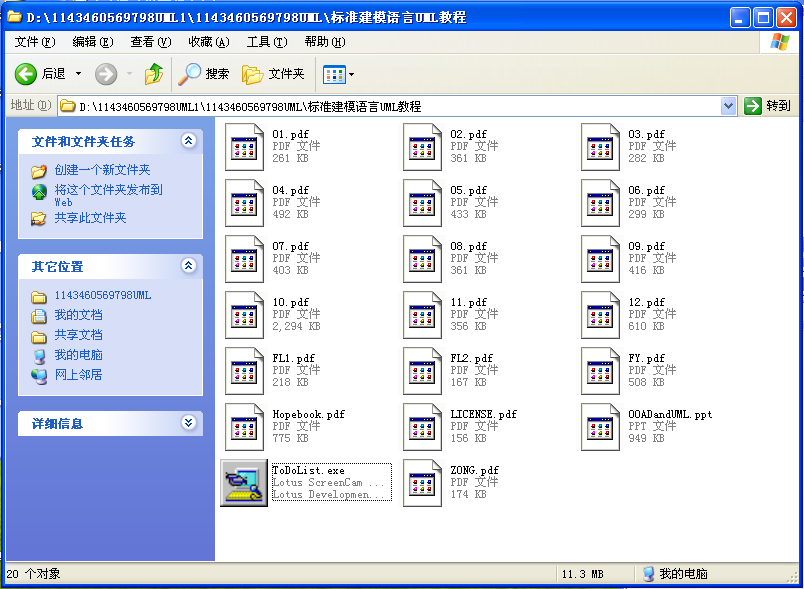This screenshot has width=804, height=589.
Task: Open the Search (搜索) toolbar button
Action: pos(204,74)
